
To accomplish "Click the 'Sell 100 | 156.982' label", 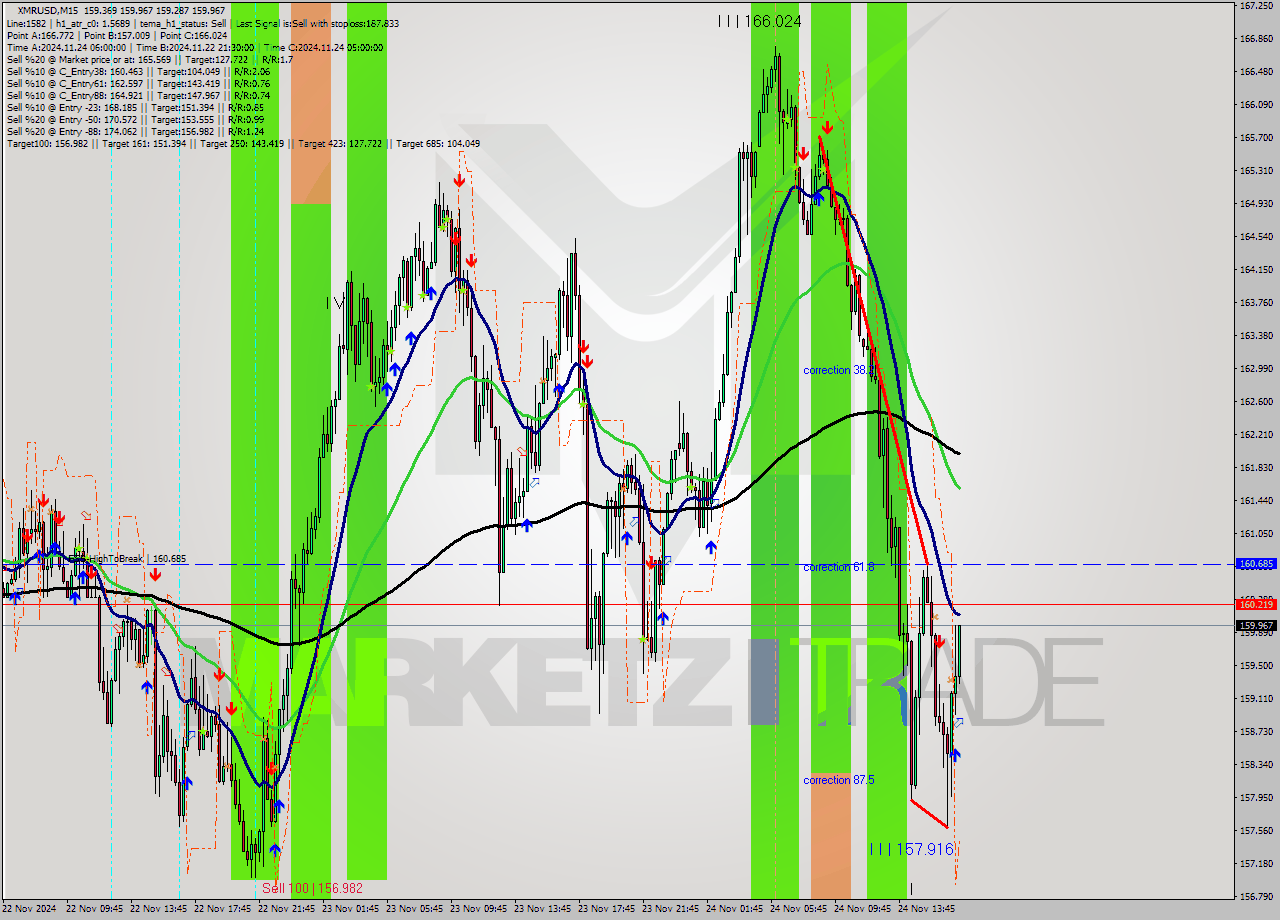I will [x=312, y=888].
